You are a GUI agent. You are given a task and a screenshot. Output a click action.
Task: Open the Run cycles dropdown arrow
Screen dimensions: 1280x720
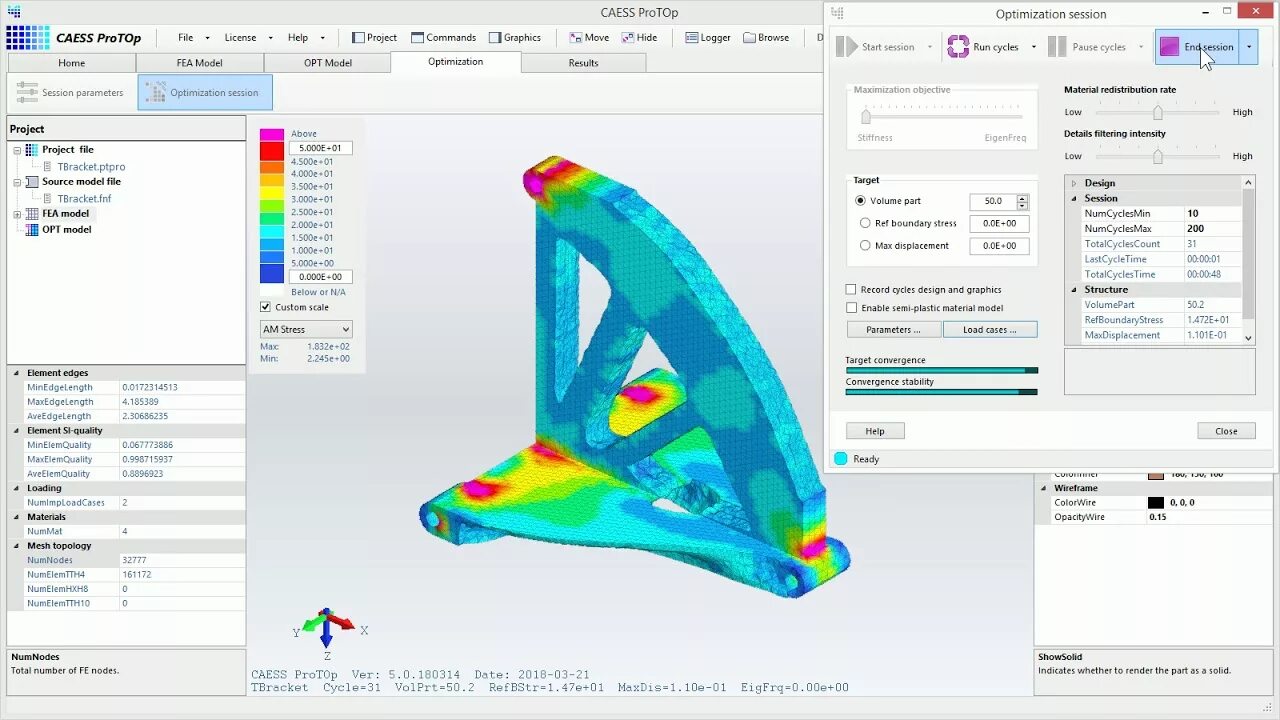[1034, 47]
